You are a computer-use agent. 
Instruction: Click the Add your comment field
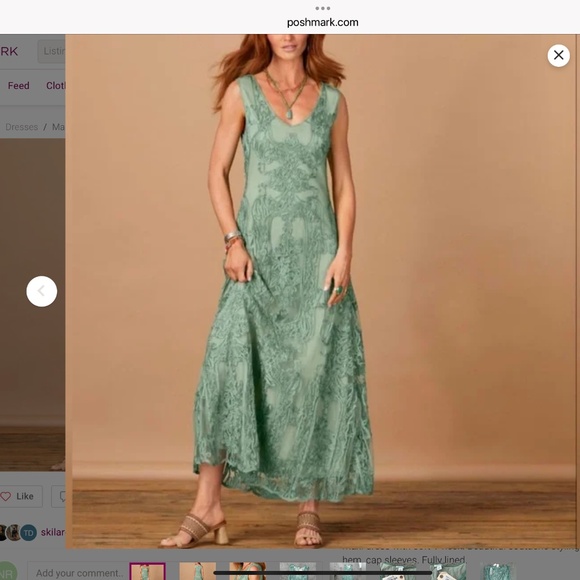[78, 573]
